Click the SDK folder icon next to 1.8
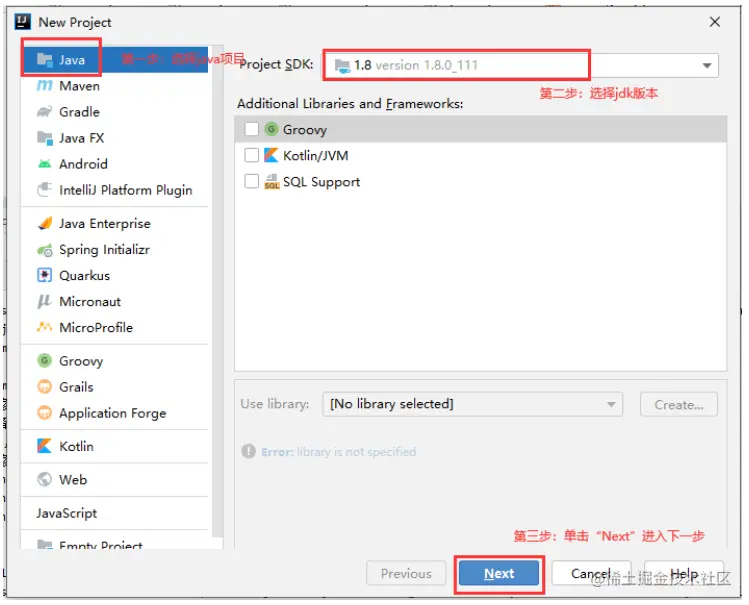 point(342,65)
